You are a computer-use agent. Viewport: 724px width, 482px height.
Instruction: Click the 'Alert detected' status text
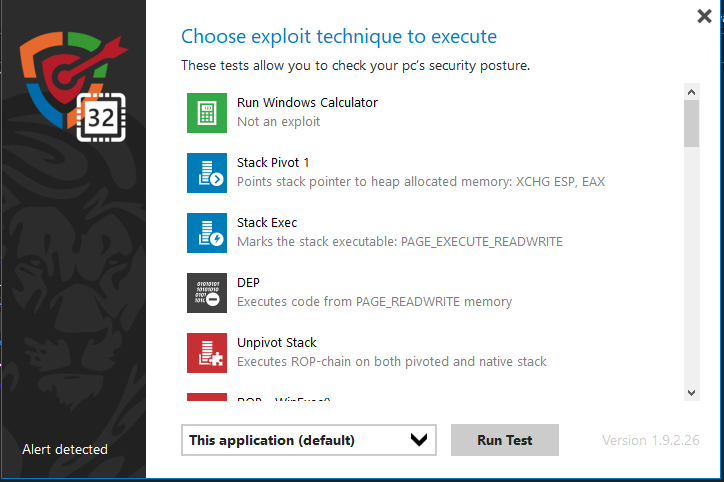pyautogui.click(x=65, y=449)
